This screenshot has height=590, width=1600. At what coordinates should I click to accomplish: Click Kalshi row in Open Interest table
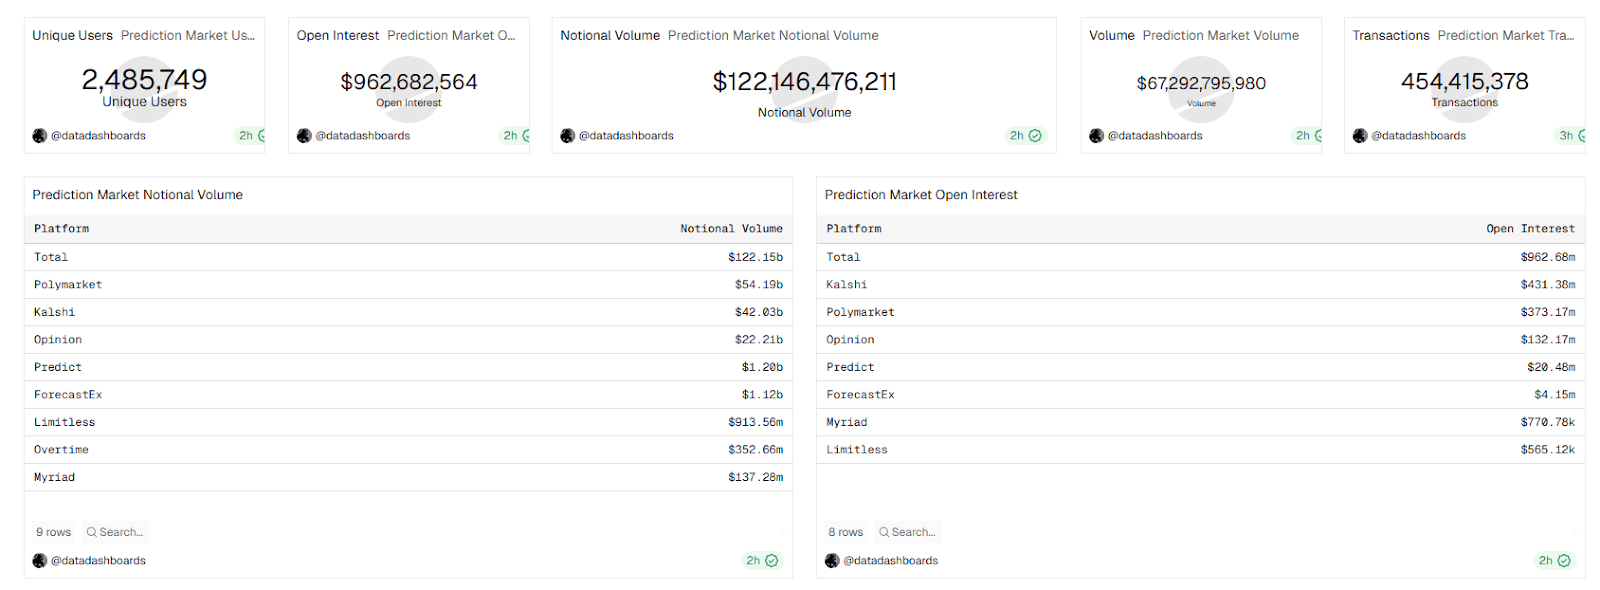[x=1200, y=285]
